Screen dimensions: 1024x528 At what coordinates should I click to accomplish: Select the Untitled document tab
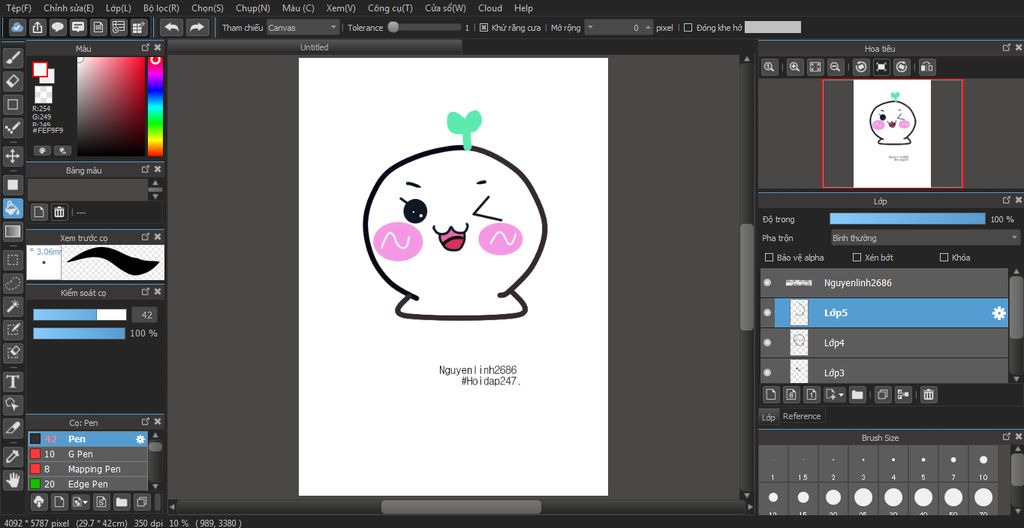tap(314, 47)
